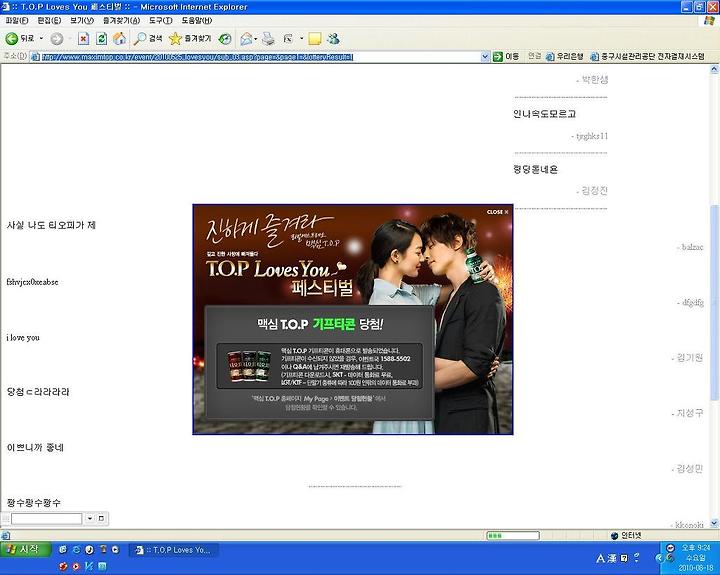Click the Edit page toolbar icon
The height and width of the screenshot is (575, 720).
288,39
